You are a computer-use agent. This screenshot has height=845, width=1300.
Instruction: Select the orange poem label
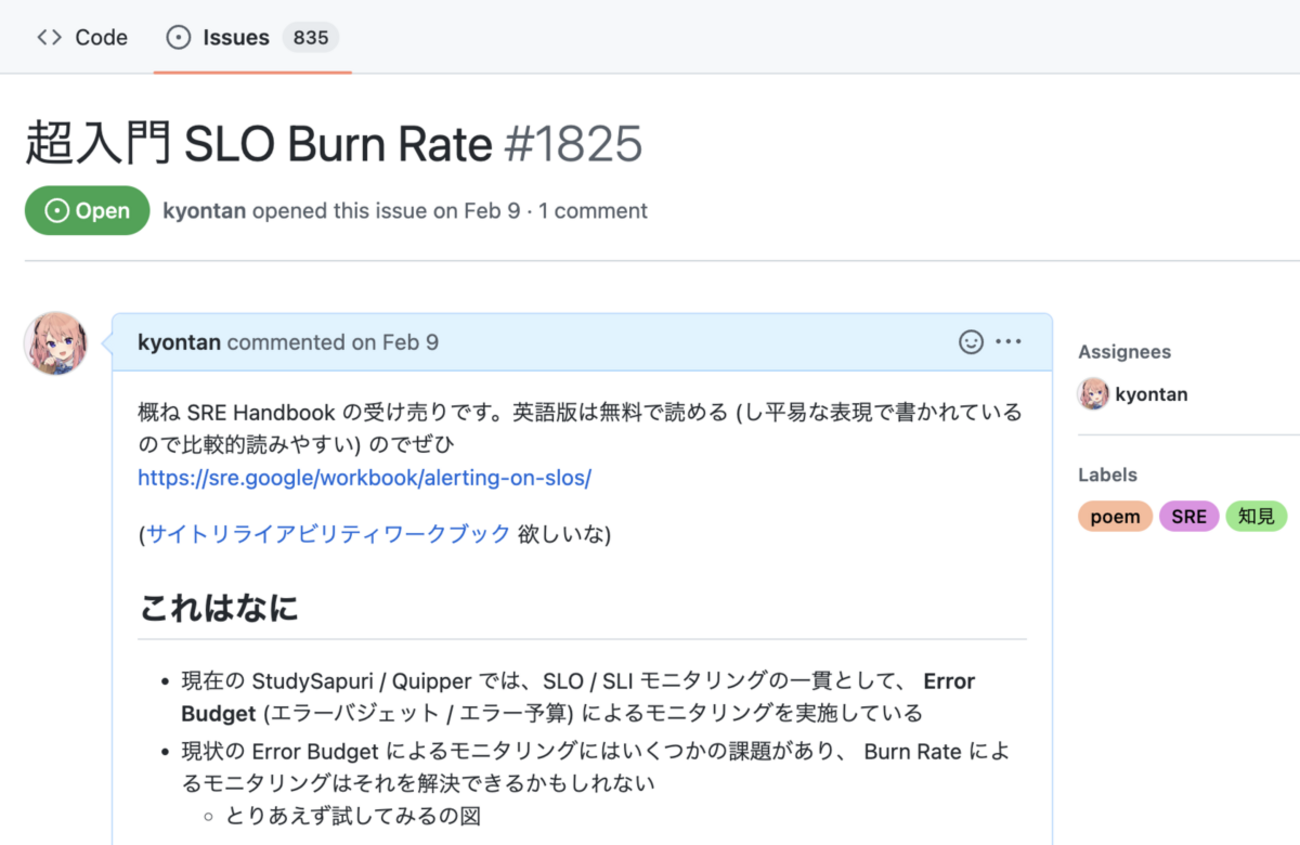click(x=1114, y=517)
